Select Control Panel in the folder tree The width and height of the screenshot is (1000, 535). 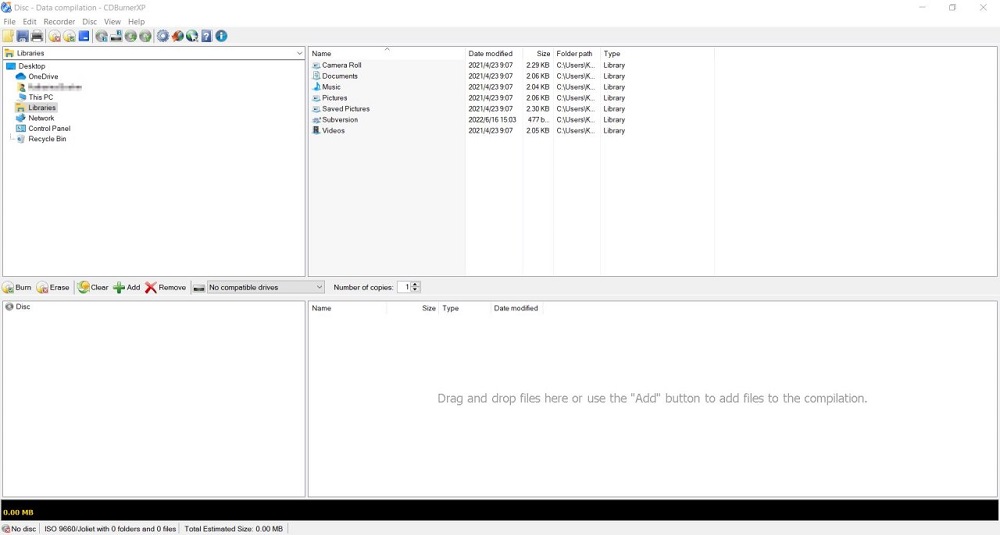(43, 128)
